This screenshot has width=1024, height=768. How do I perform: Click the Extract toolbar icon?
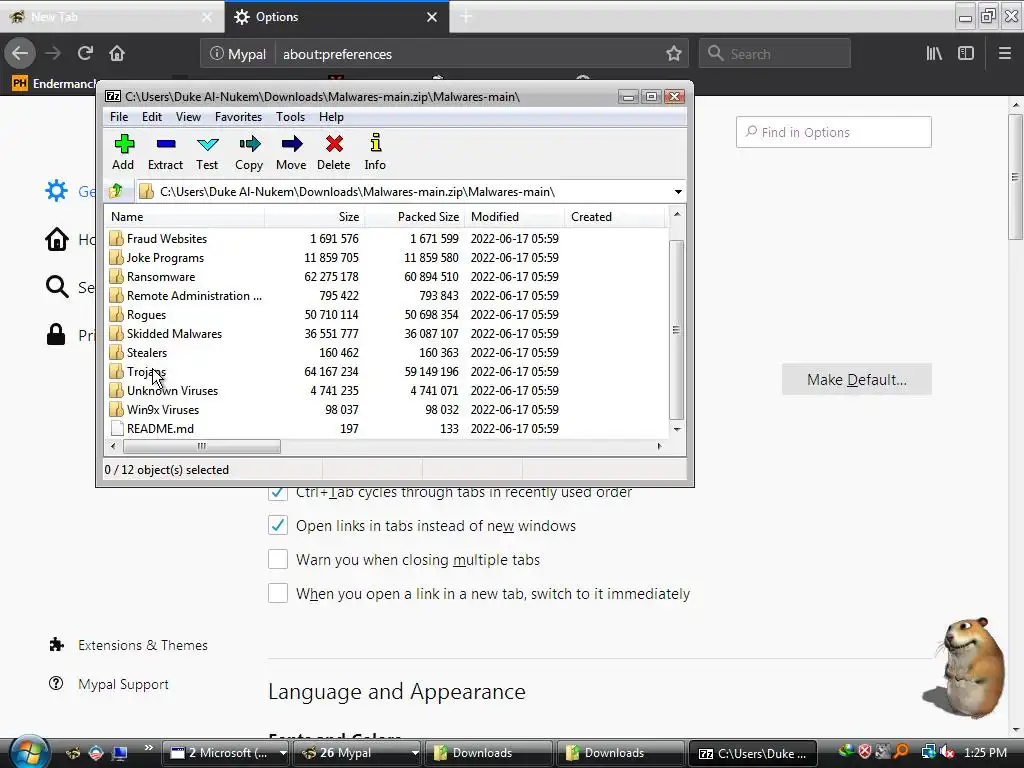pyautogui.click(x=165, y=152)
